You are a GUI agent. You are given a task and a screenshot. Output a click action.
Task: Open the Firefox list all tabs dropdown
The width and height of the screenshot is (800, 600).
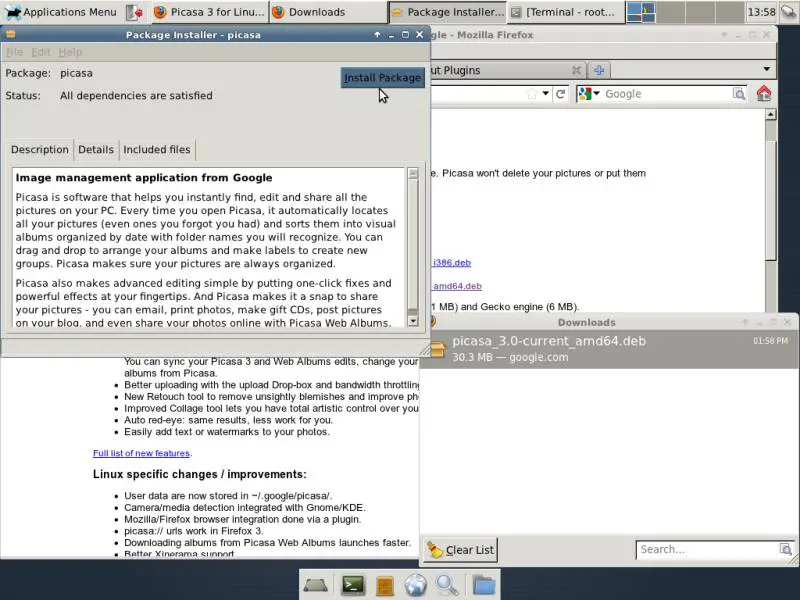766,69
